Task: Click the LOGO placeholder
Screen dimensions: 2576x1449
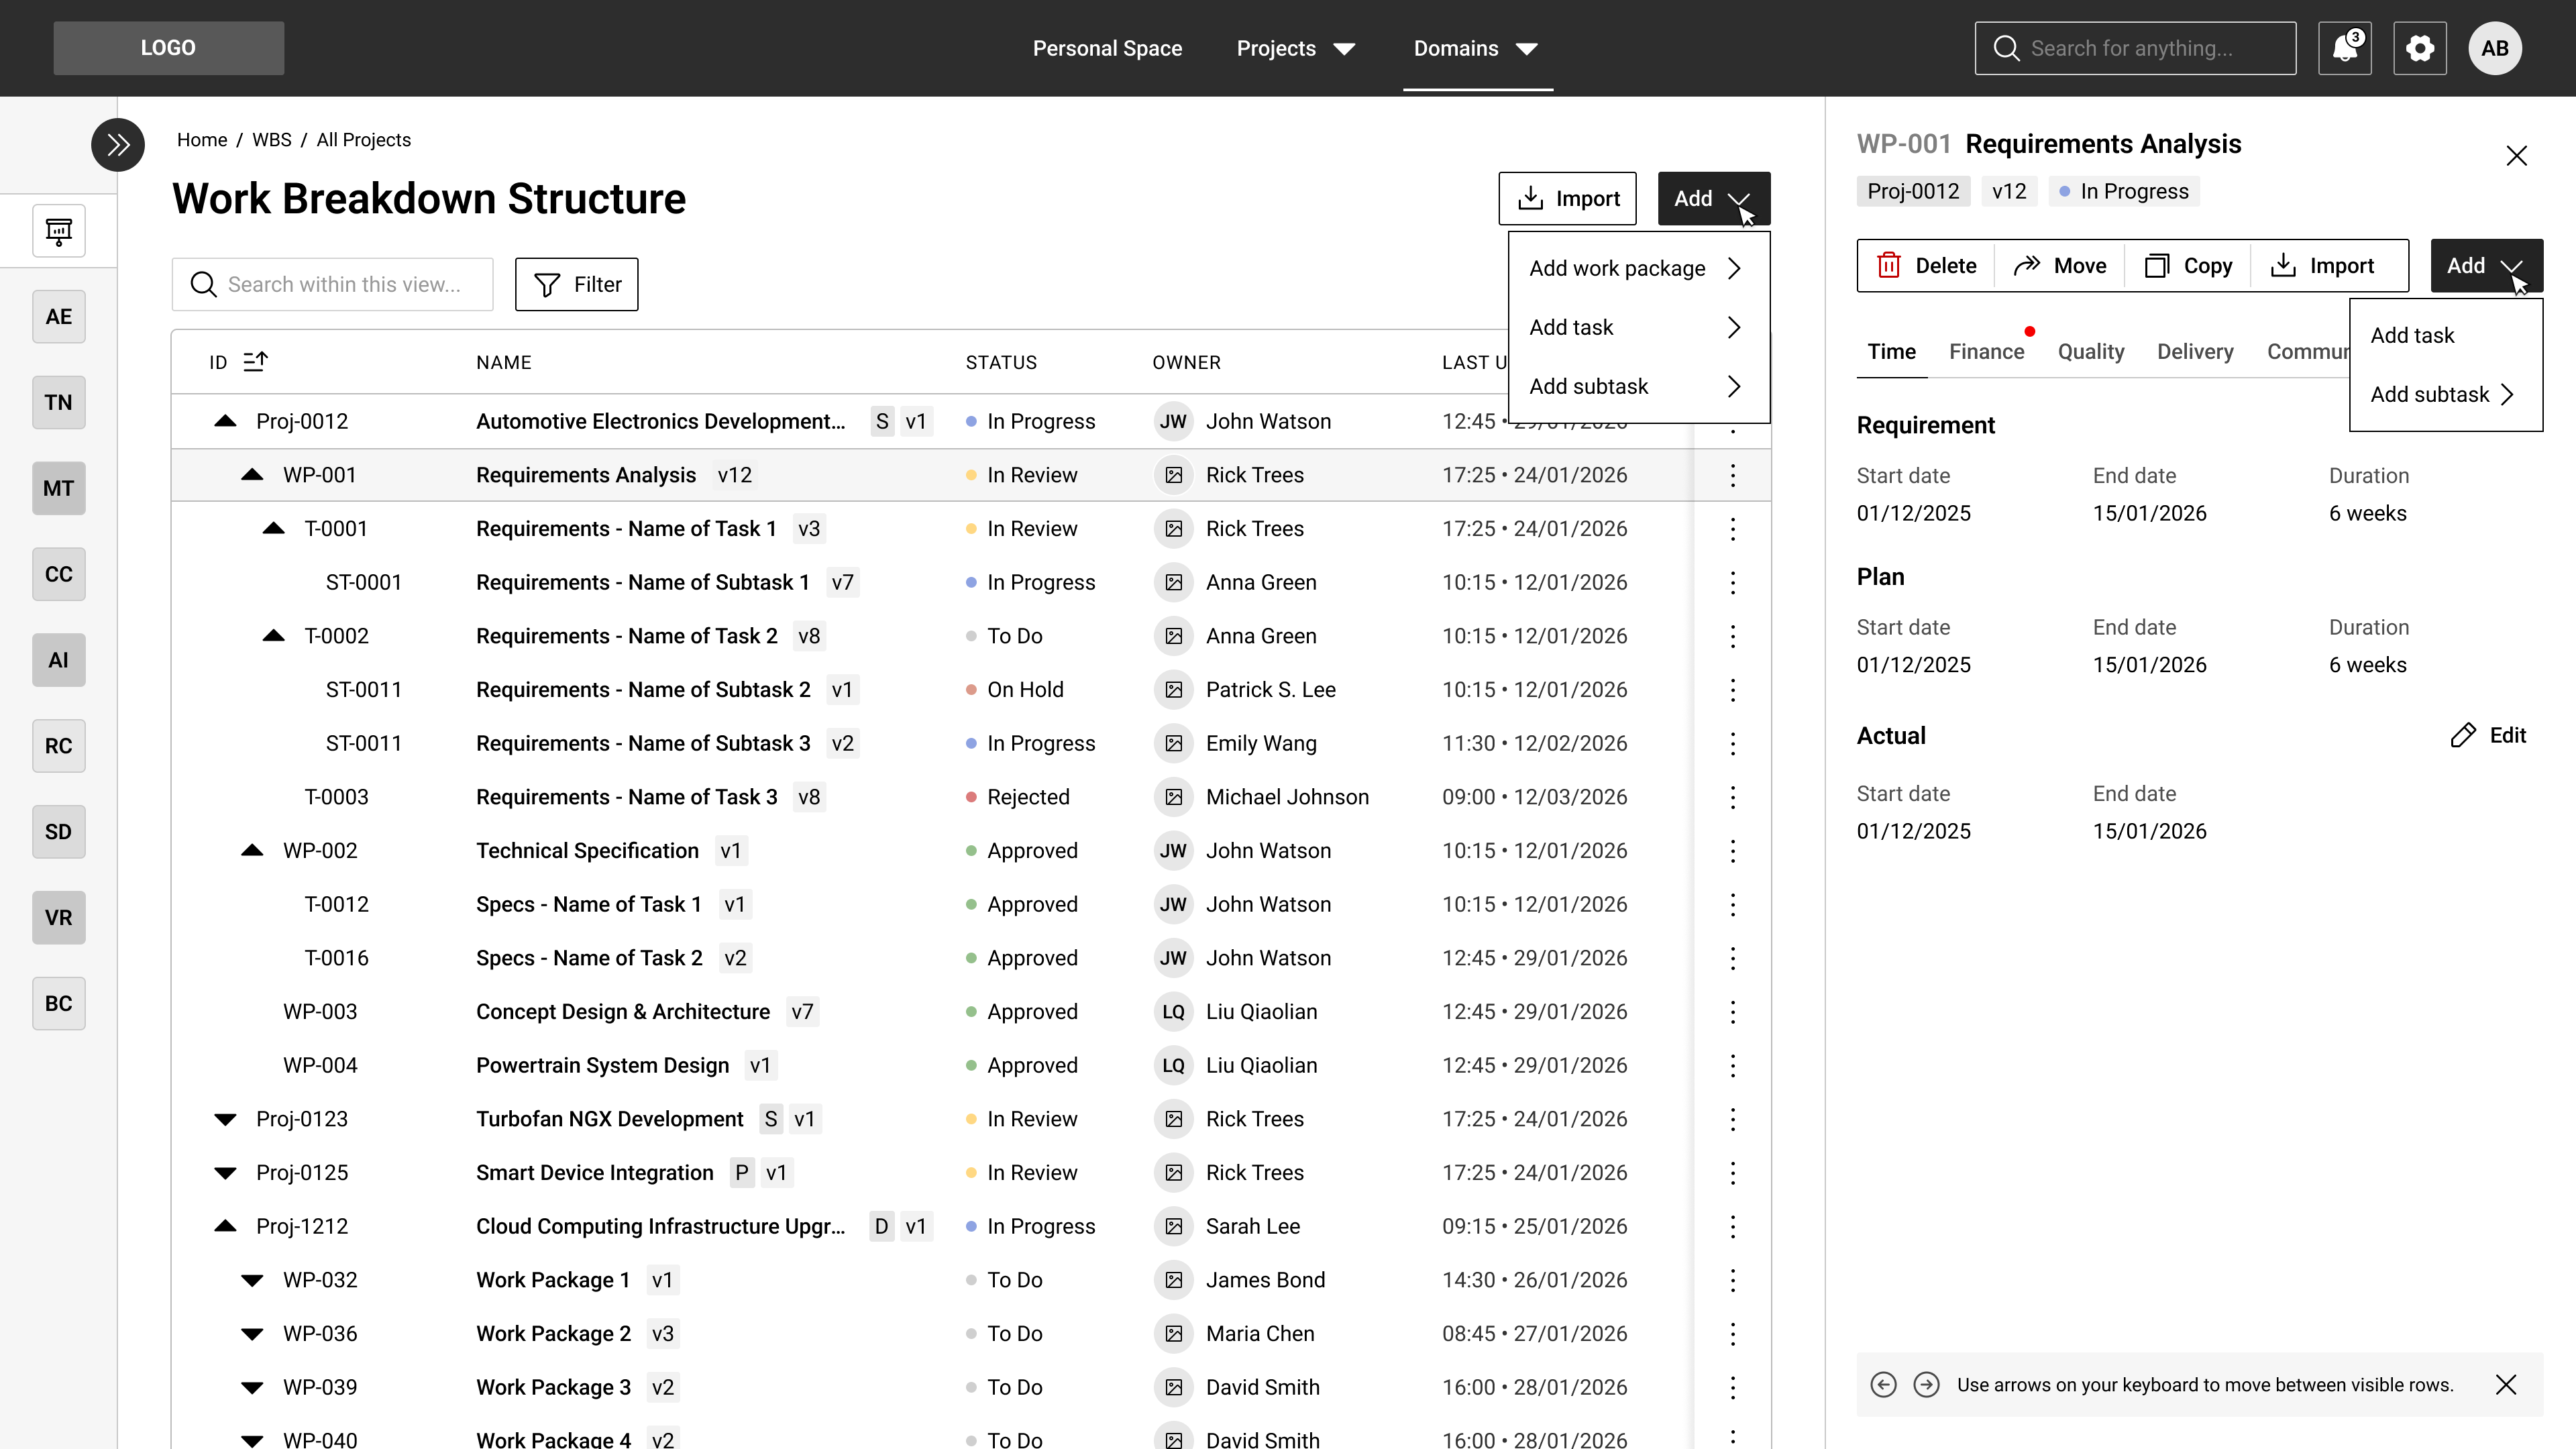Action: pyautogui.click(x=169, y=48)
